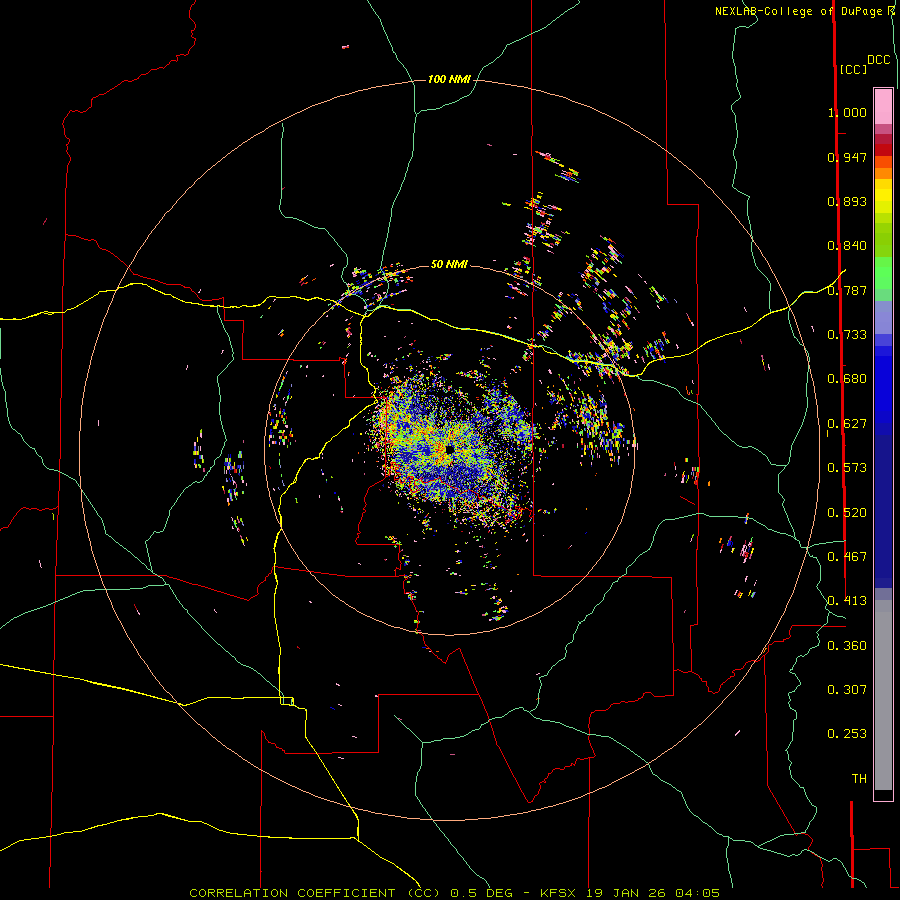Screen dimensions: 900x900
Task: Click the DCC label above color bar
Action: pos(879,60)
